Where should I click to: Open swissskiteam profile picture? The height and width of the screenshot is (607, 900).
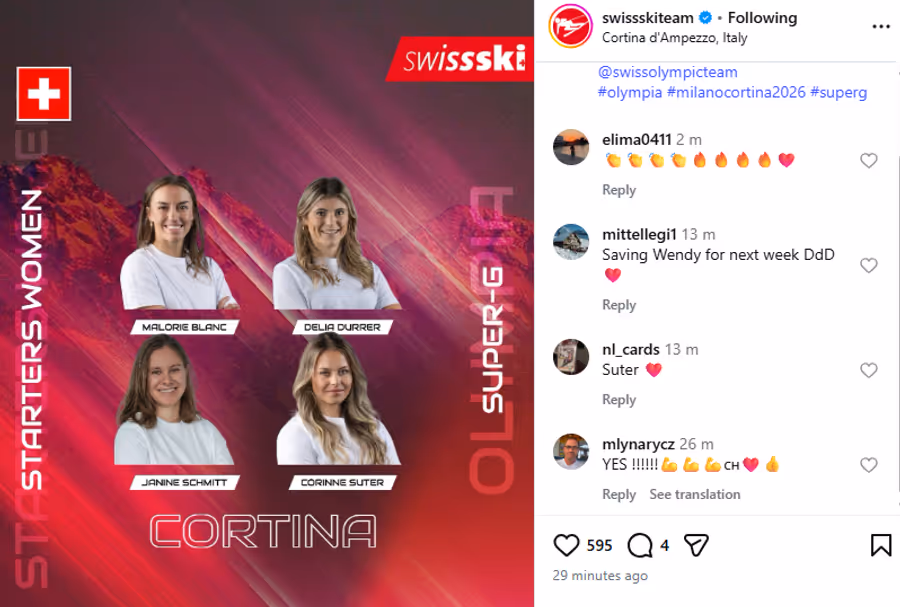[x=570, y=26]
